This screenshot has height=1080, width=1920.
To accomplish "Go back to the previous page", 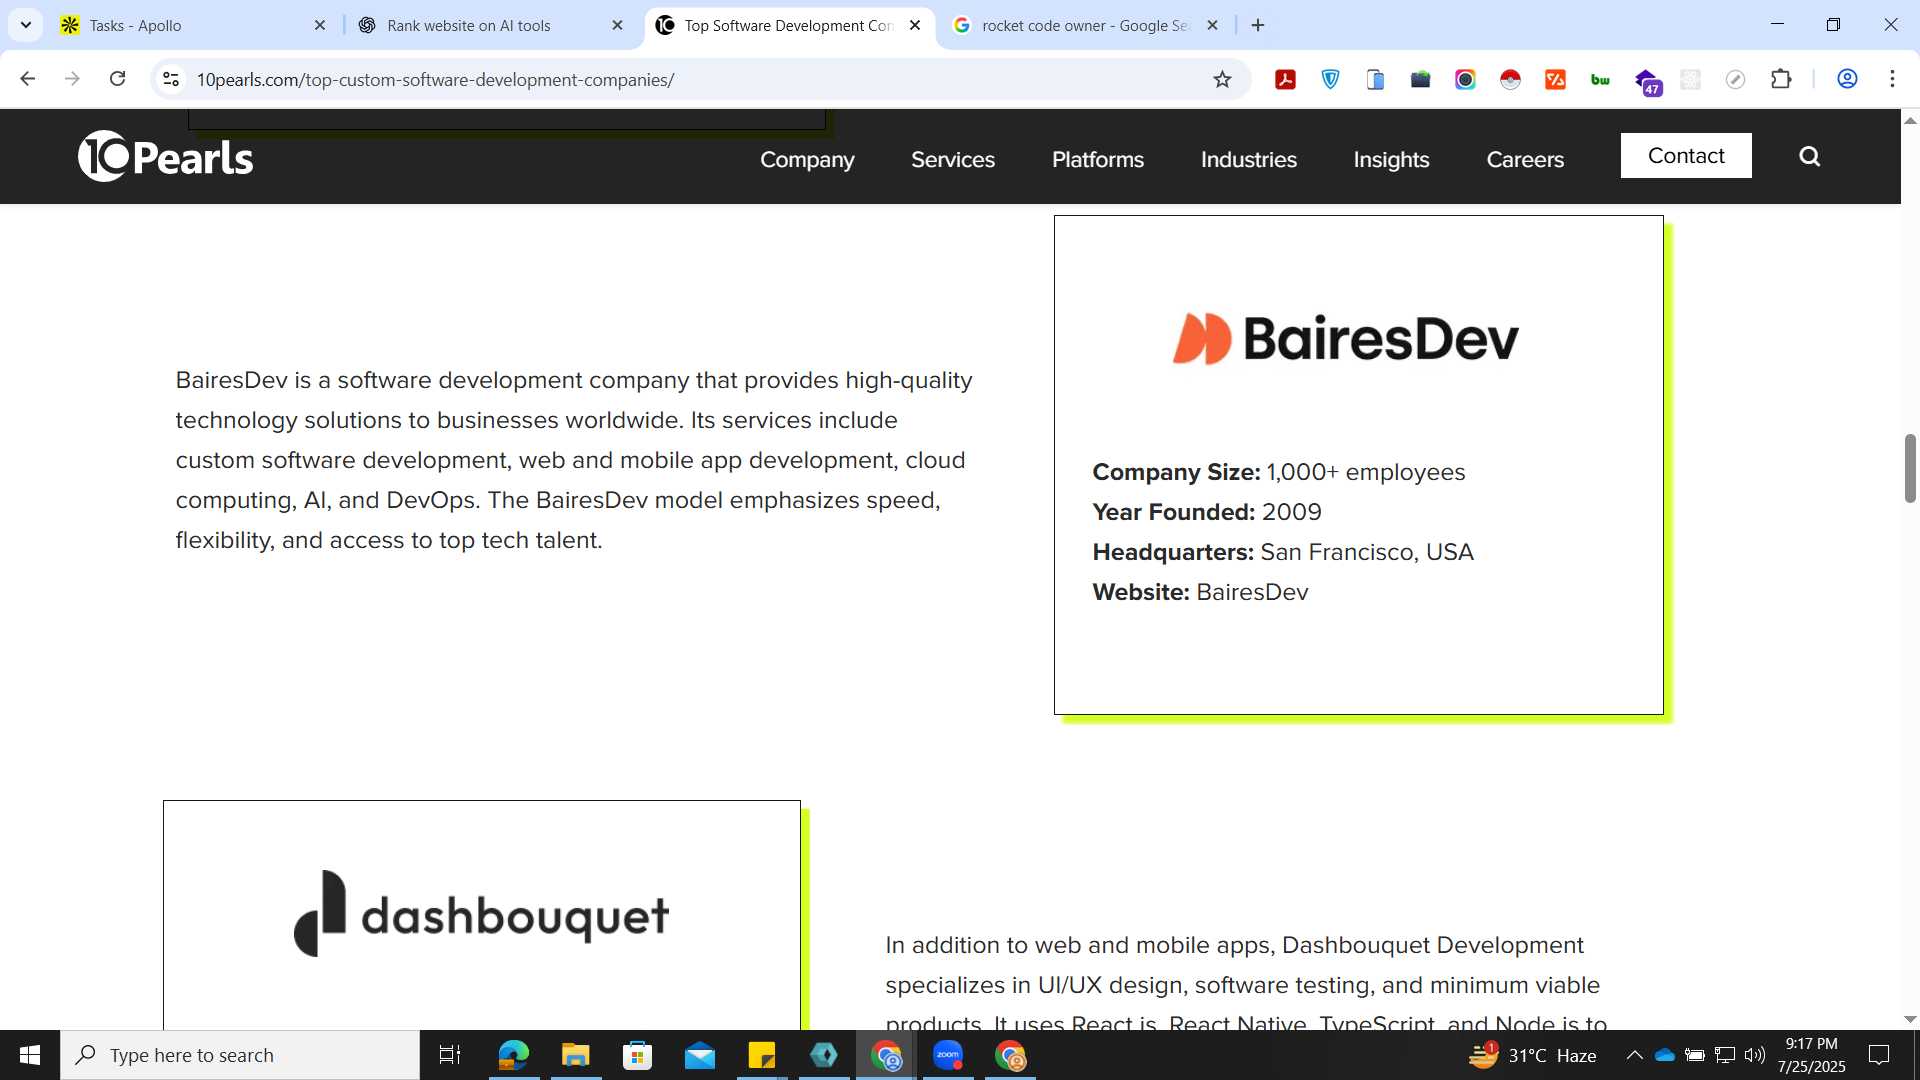I will click(27, 79).
